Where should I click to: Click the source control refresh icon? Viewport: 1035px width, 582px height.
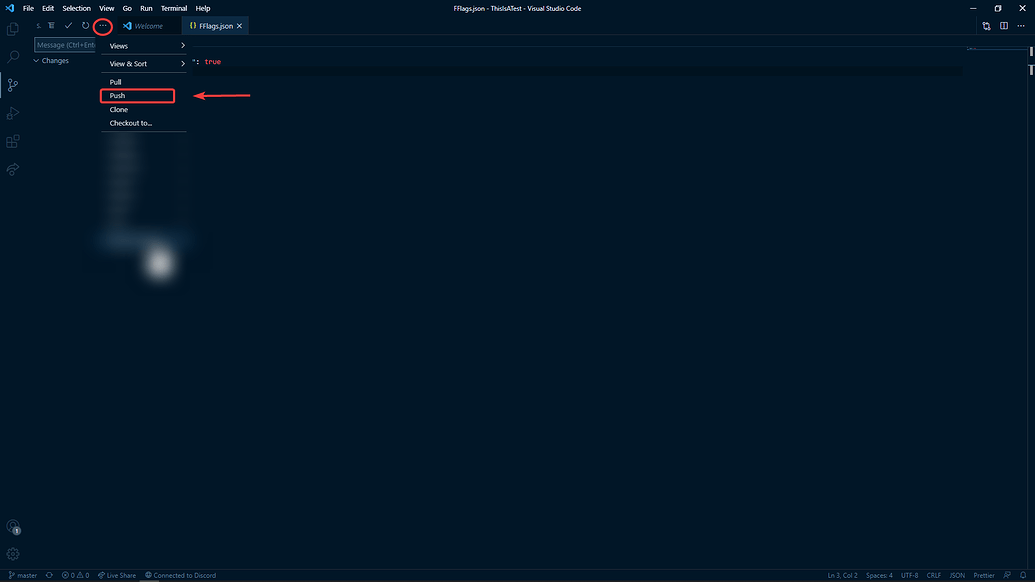85,26
